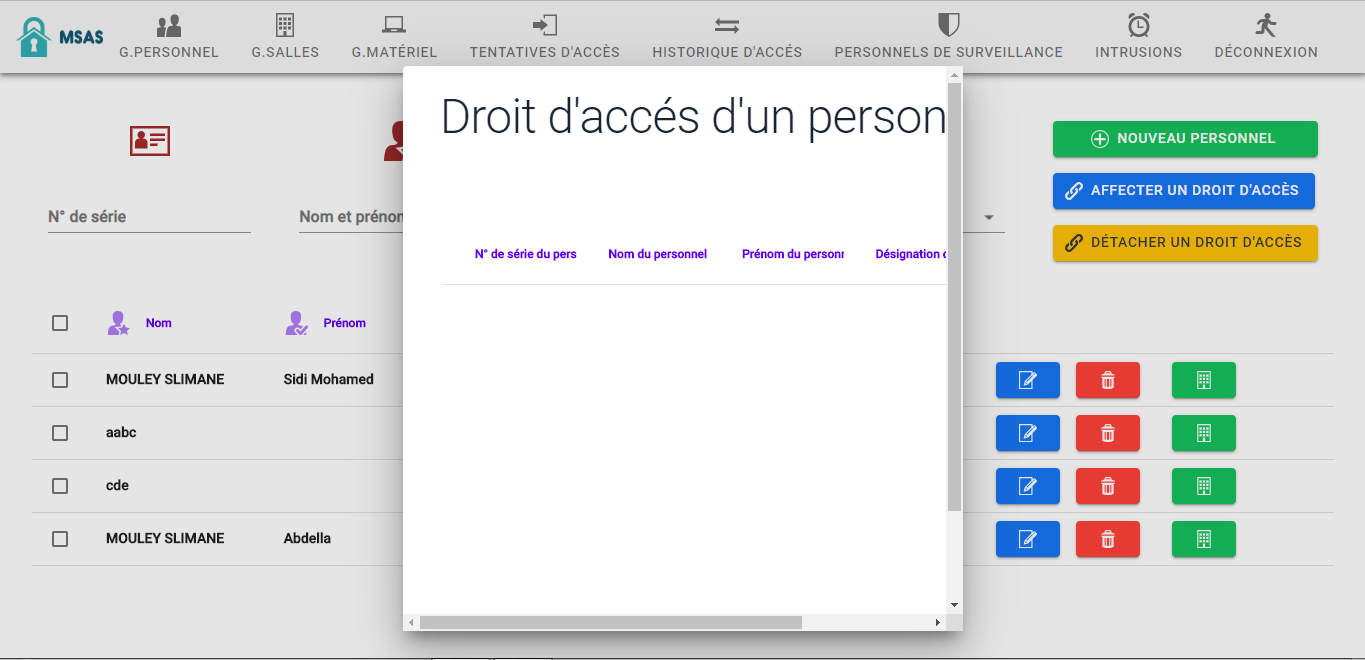Delete the Abdella personnel row
The image size is (1365, 660).
point(1107,539)
